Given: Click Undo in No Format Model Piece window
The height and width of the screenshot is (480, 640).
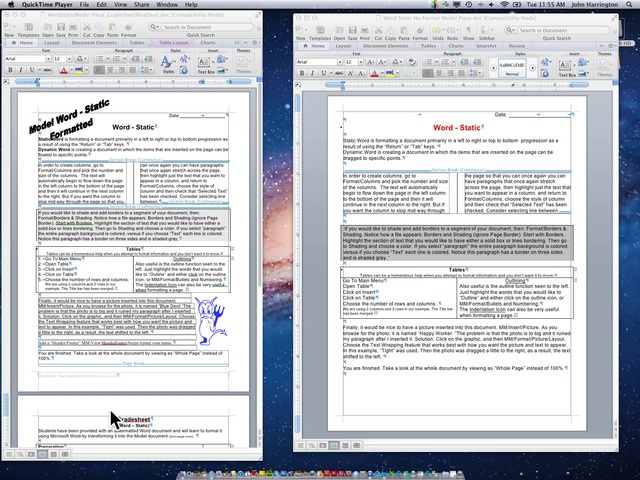Looking at the screenshot, I should coord(438,30).
